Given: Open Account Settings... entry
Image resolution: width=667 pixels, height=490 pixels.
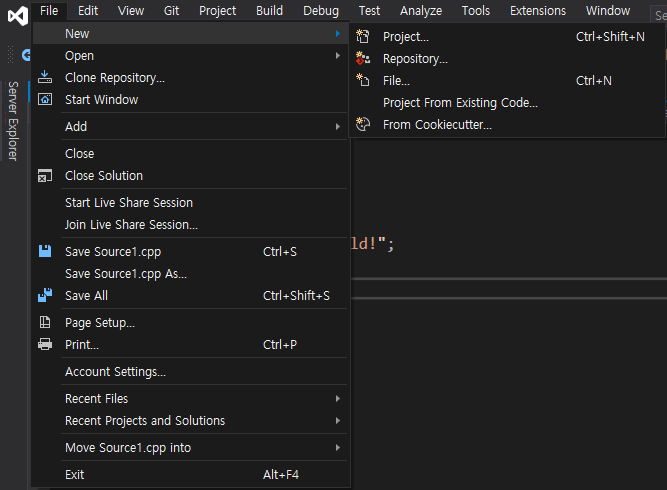Looking at the screenshot, I should pos(191,371).
